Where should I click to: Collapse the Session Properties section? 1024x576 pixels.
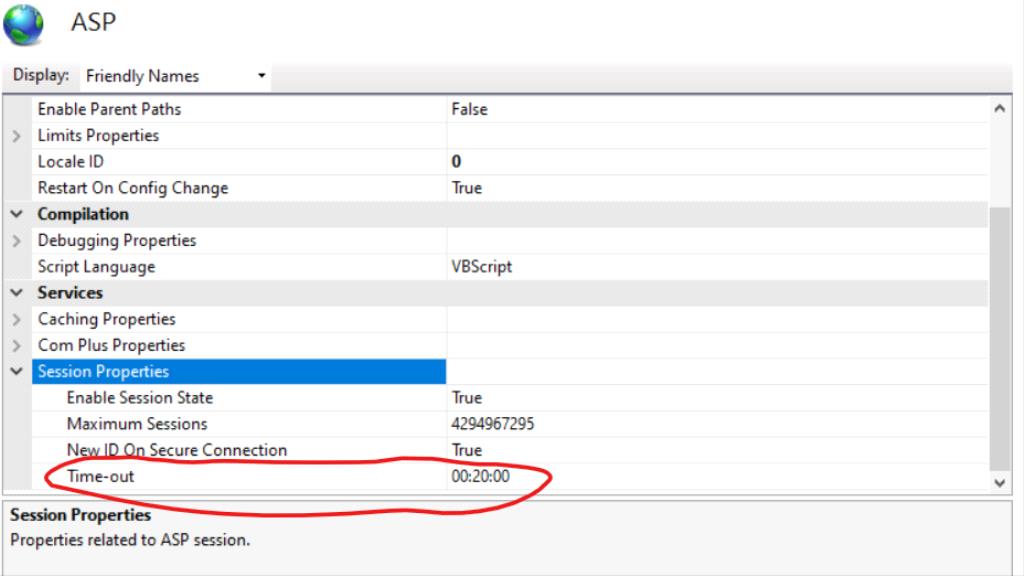(x=17, y=371)
